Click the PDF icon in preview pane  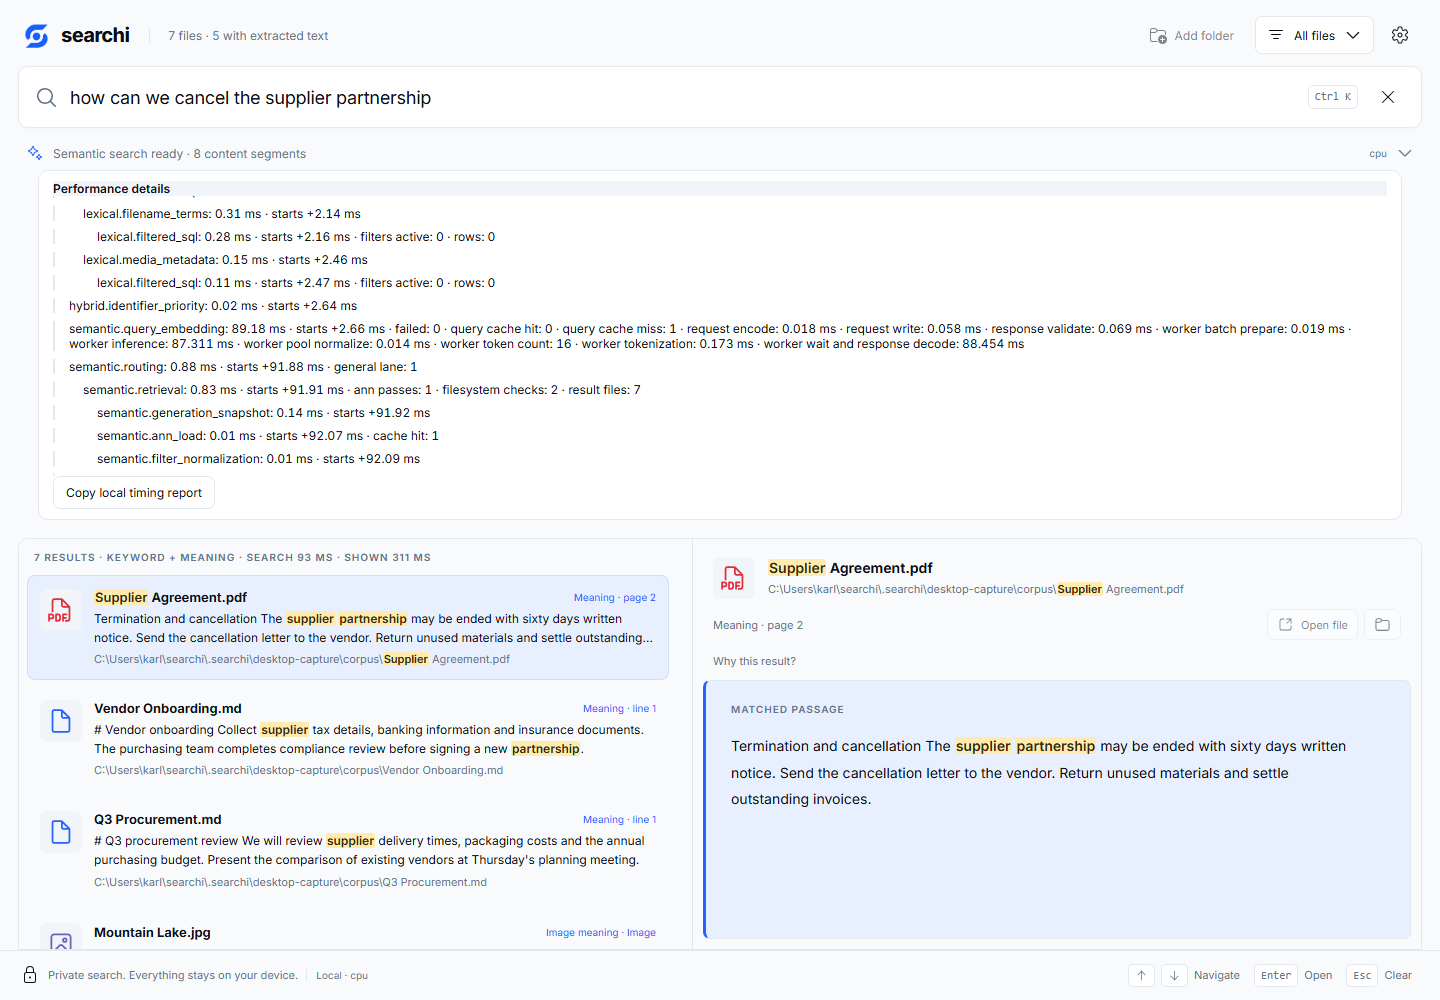click(x=733, y=578)
